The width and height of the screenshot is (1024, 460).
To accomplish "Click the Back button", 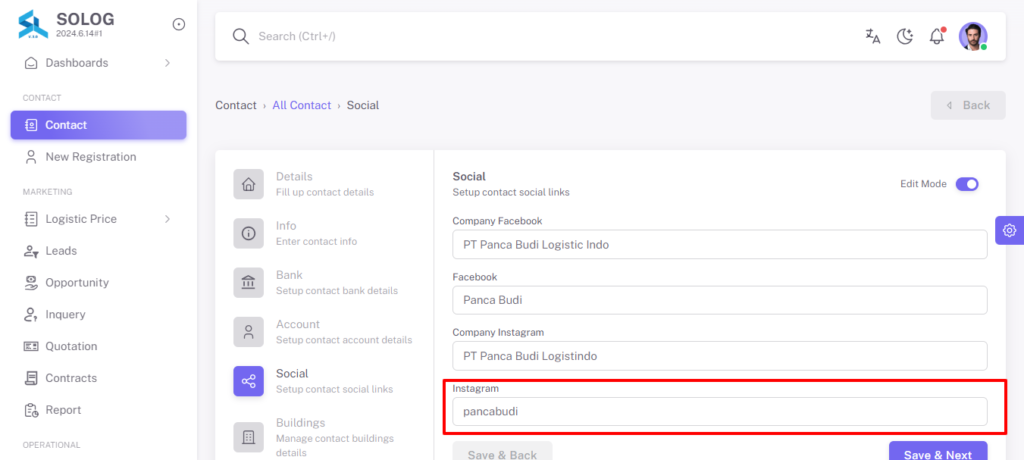I will click(x=968, y=105).
